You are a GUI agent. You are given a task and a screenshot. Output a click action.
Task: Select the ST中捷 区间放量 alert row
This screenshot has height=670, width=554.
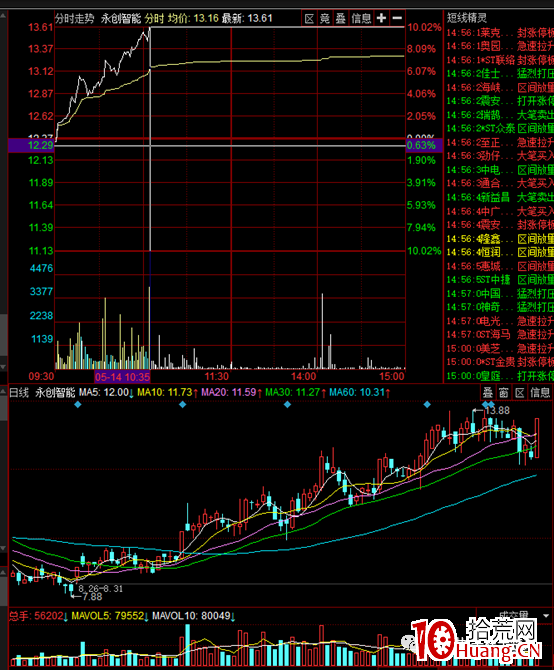coord(500,280)
